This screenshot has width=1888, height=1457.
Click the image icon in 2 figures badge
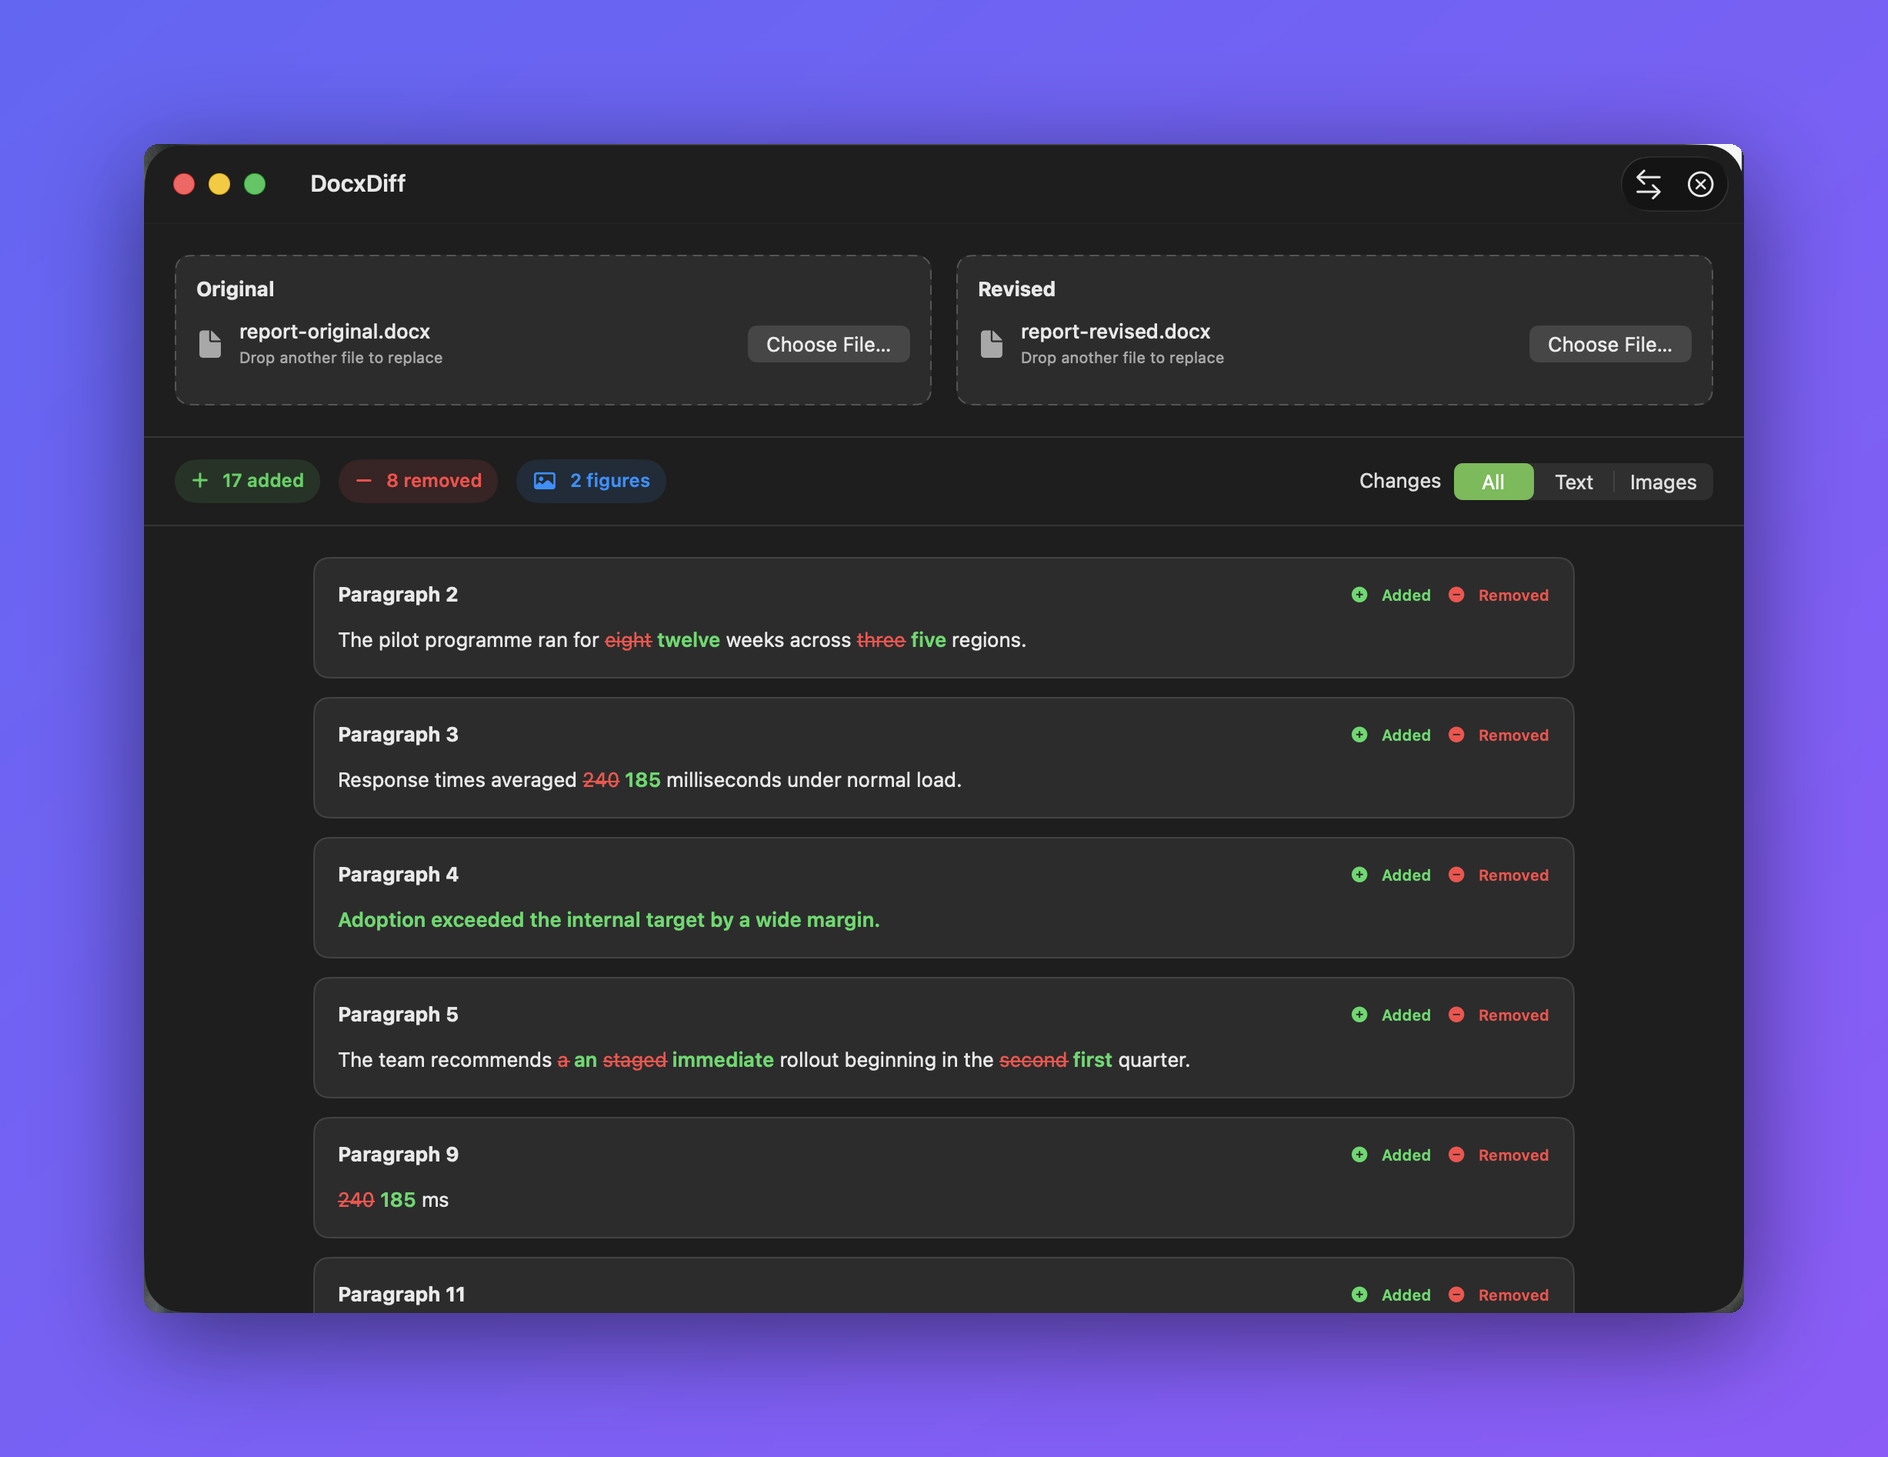[544, 481]
